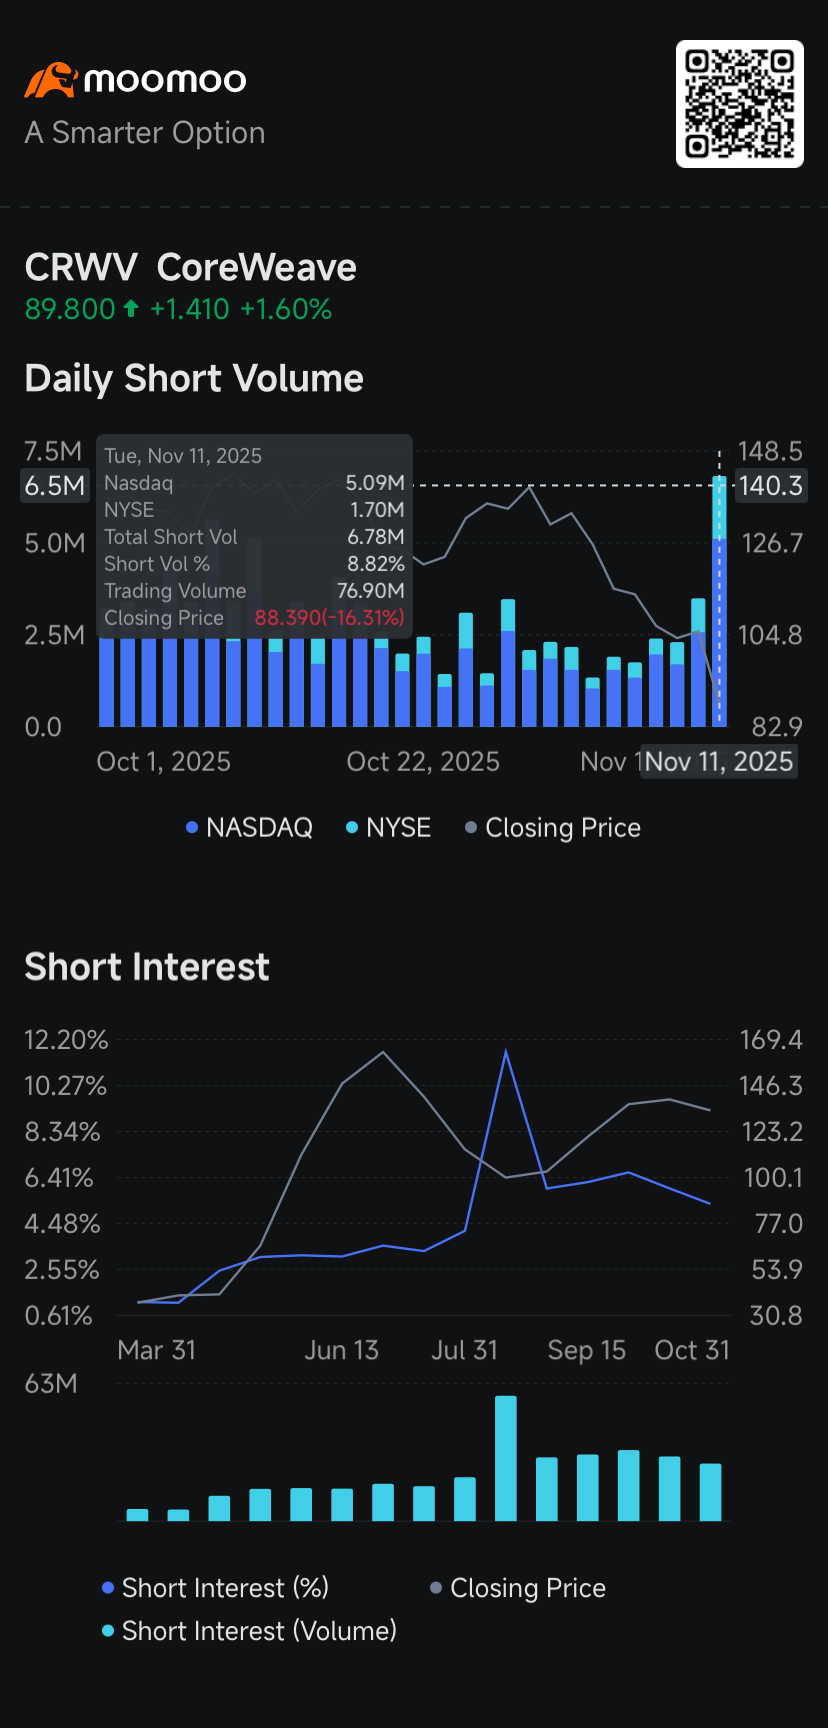The image size is (828, 1728).
Task: Click the CRWV CoreWeave ticker title
Action: (x=191, y=267)
